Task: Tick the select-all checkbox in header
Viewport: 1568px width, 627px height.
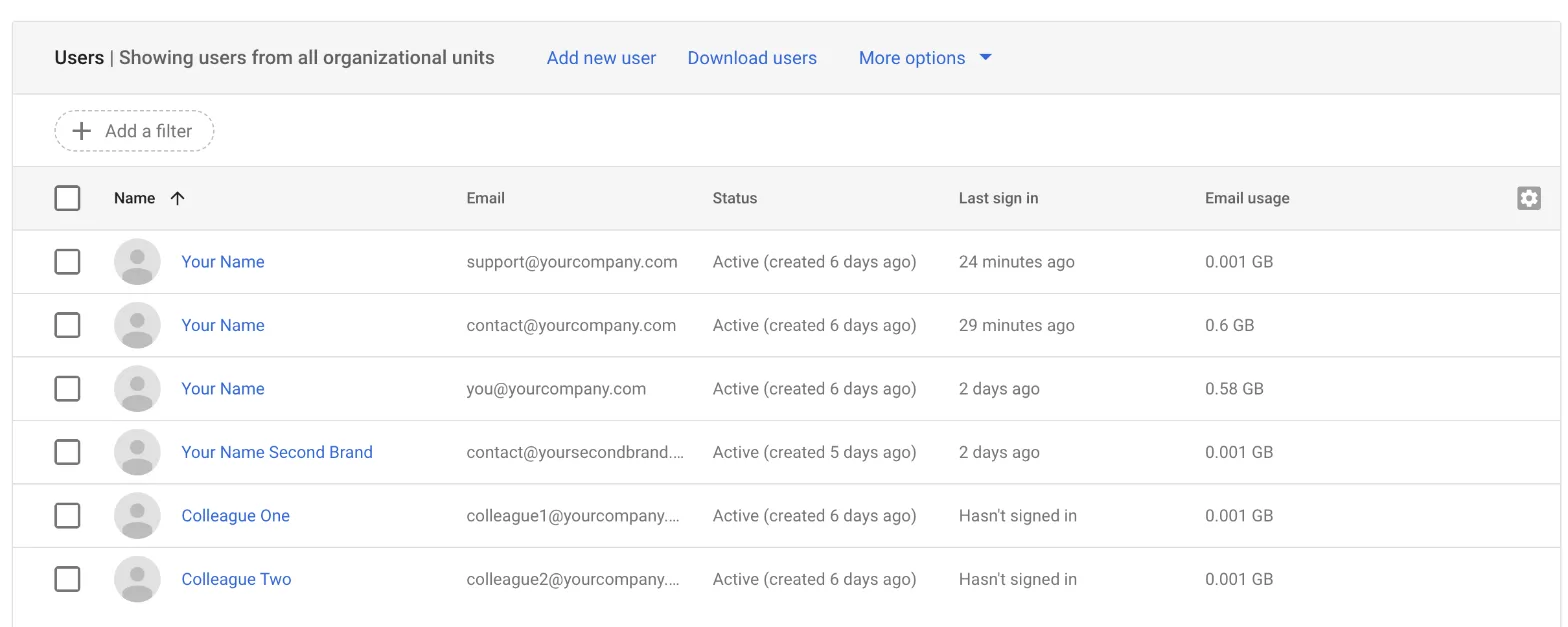Action: 67,198
